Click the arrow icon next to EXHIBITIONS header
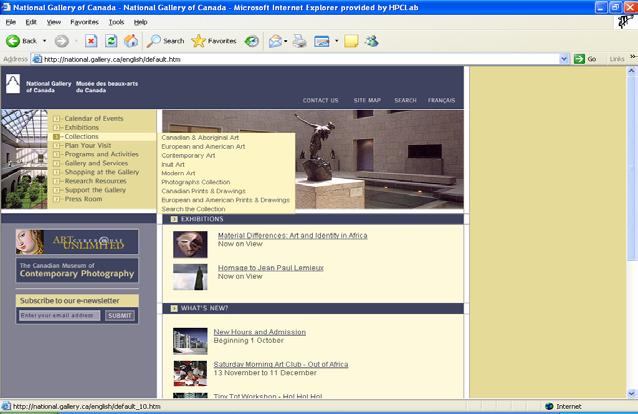This screenshot has height=414, width=638. click(174, 219)
